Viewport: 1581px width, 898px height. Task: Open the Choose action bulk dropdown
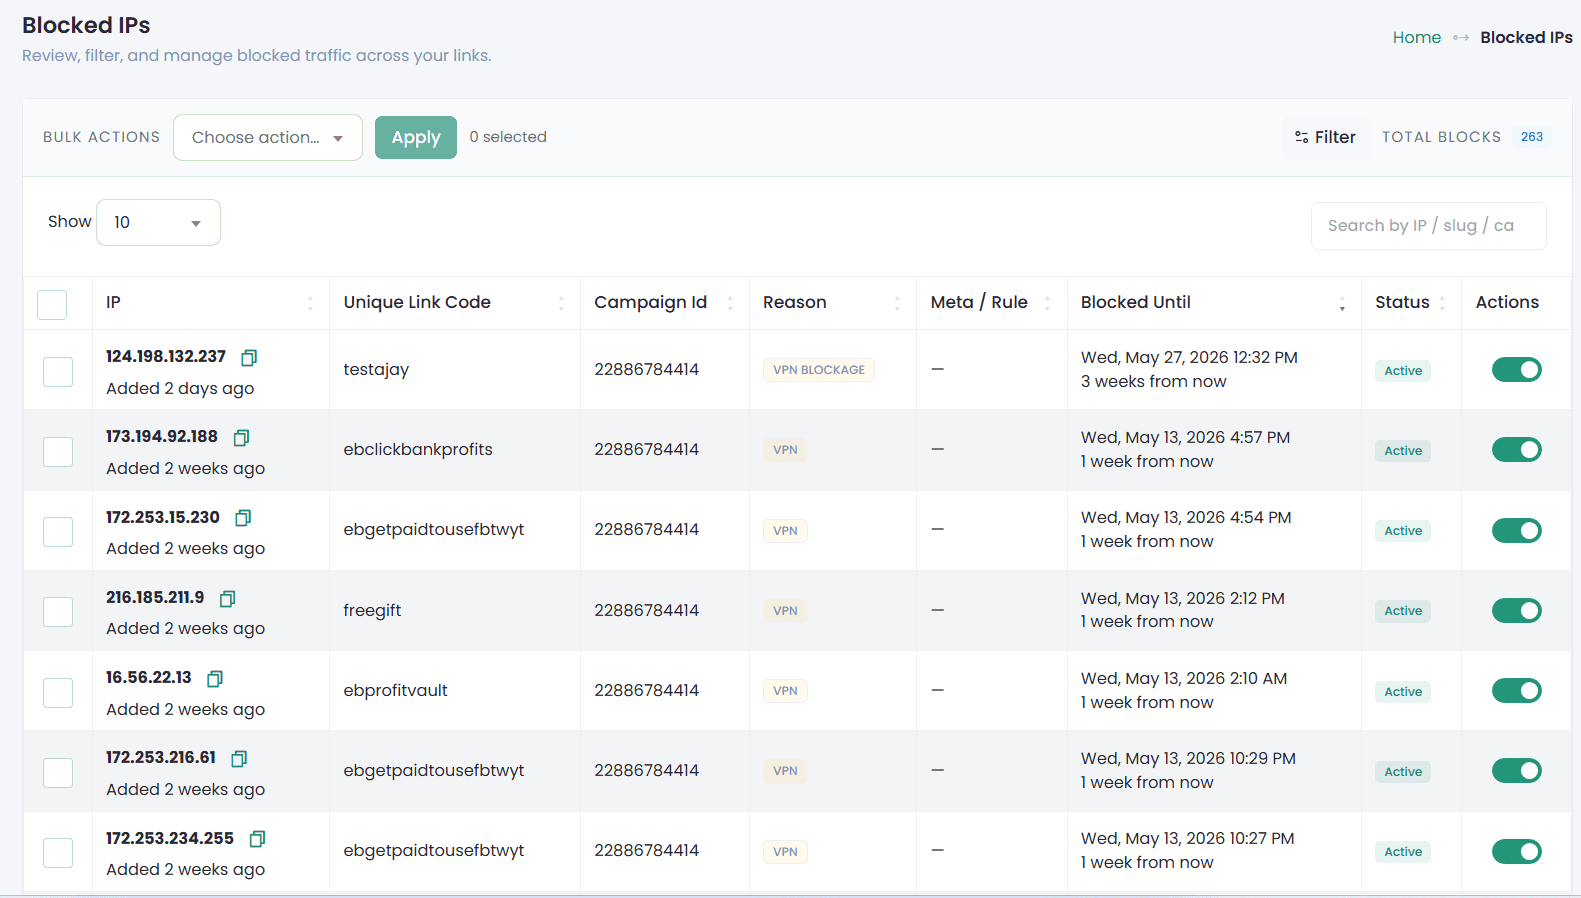tap(268, 137)
